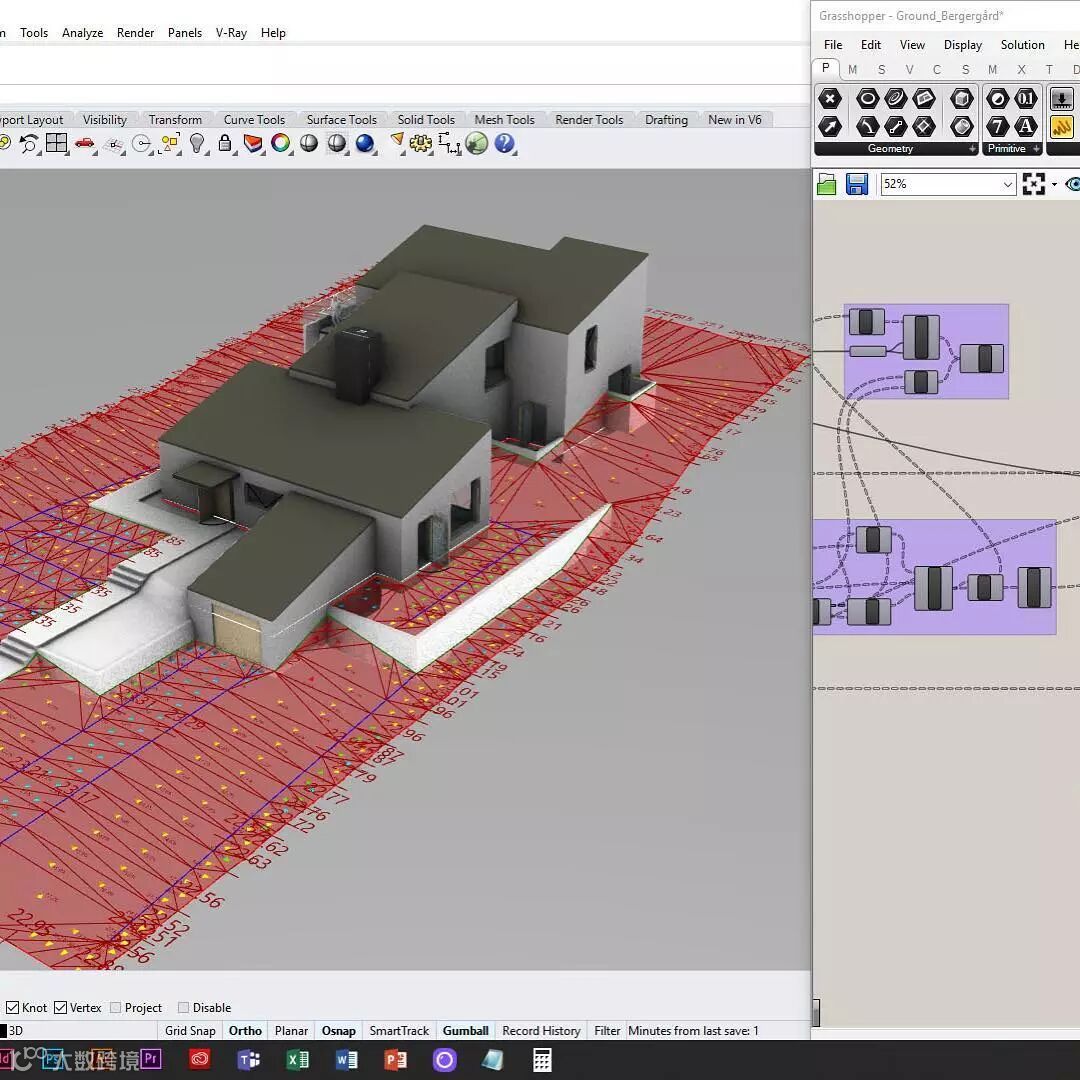1080x1080 pixels.
Task: Open Excel from the Windows taskbar
Action: point(298,1060)
